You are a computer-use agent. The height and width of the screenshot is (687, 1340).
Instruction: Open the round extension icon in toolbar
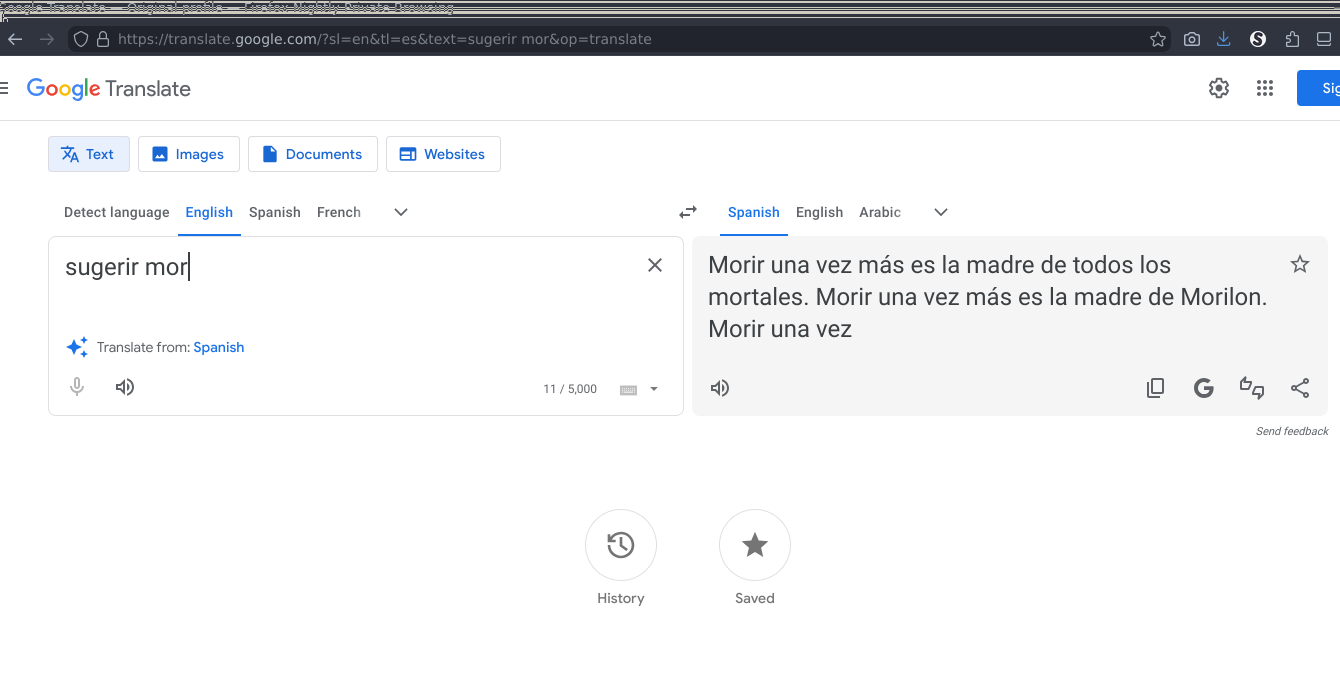(1259, 39)
